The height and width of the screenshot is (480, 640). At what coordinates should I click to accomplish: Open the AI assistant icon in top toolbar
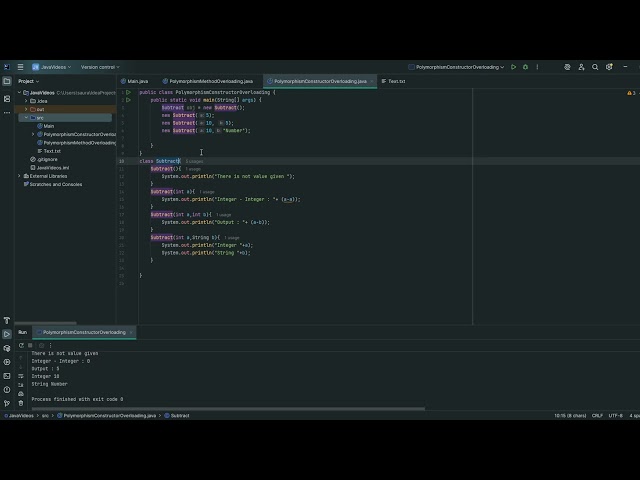pos(567,67)
